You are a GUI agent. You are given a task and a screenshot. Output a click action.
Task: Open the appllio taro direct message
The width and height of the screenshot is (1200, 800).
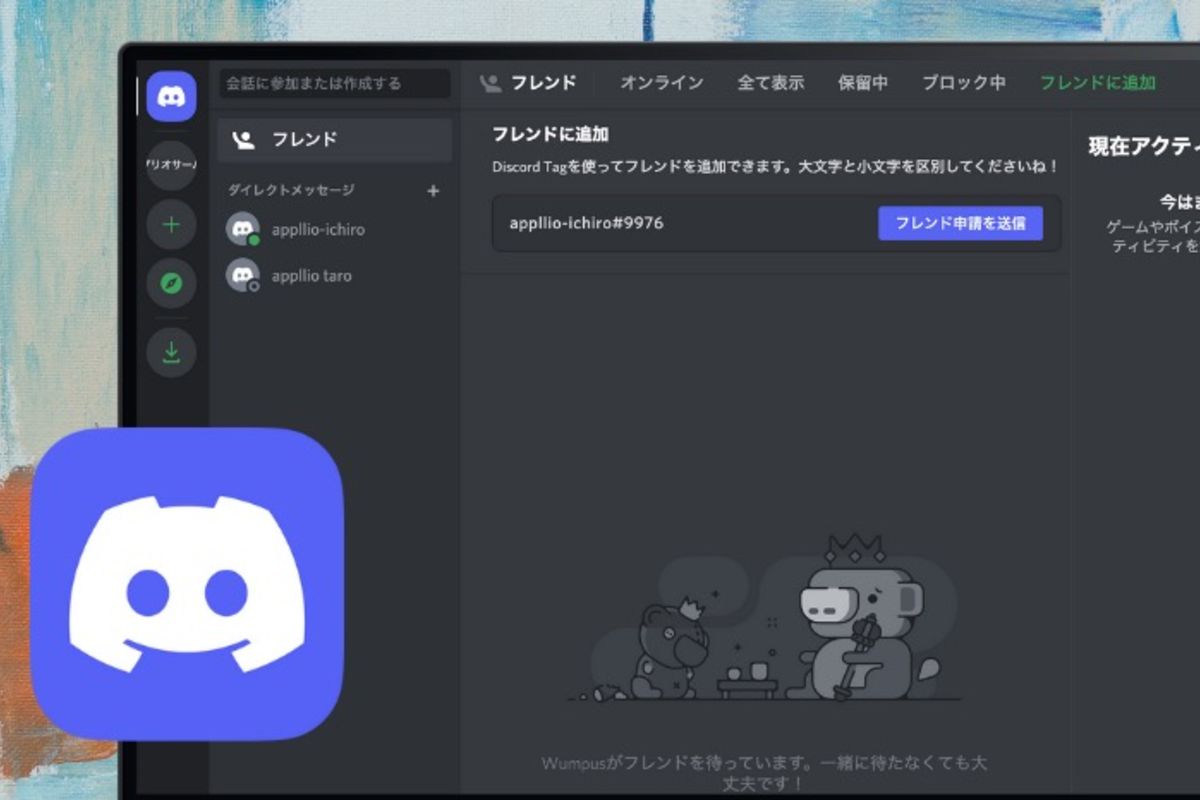point(335,275)
